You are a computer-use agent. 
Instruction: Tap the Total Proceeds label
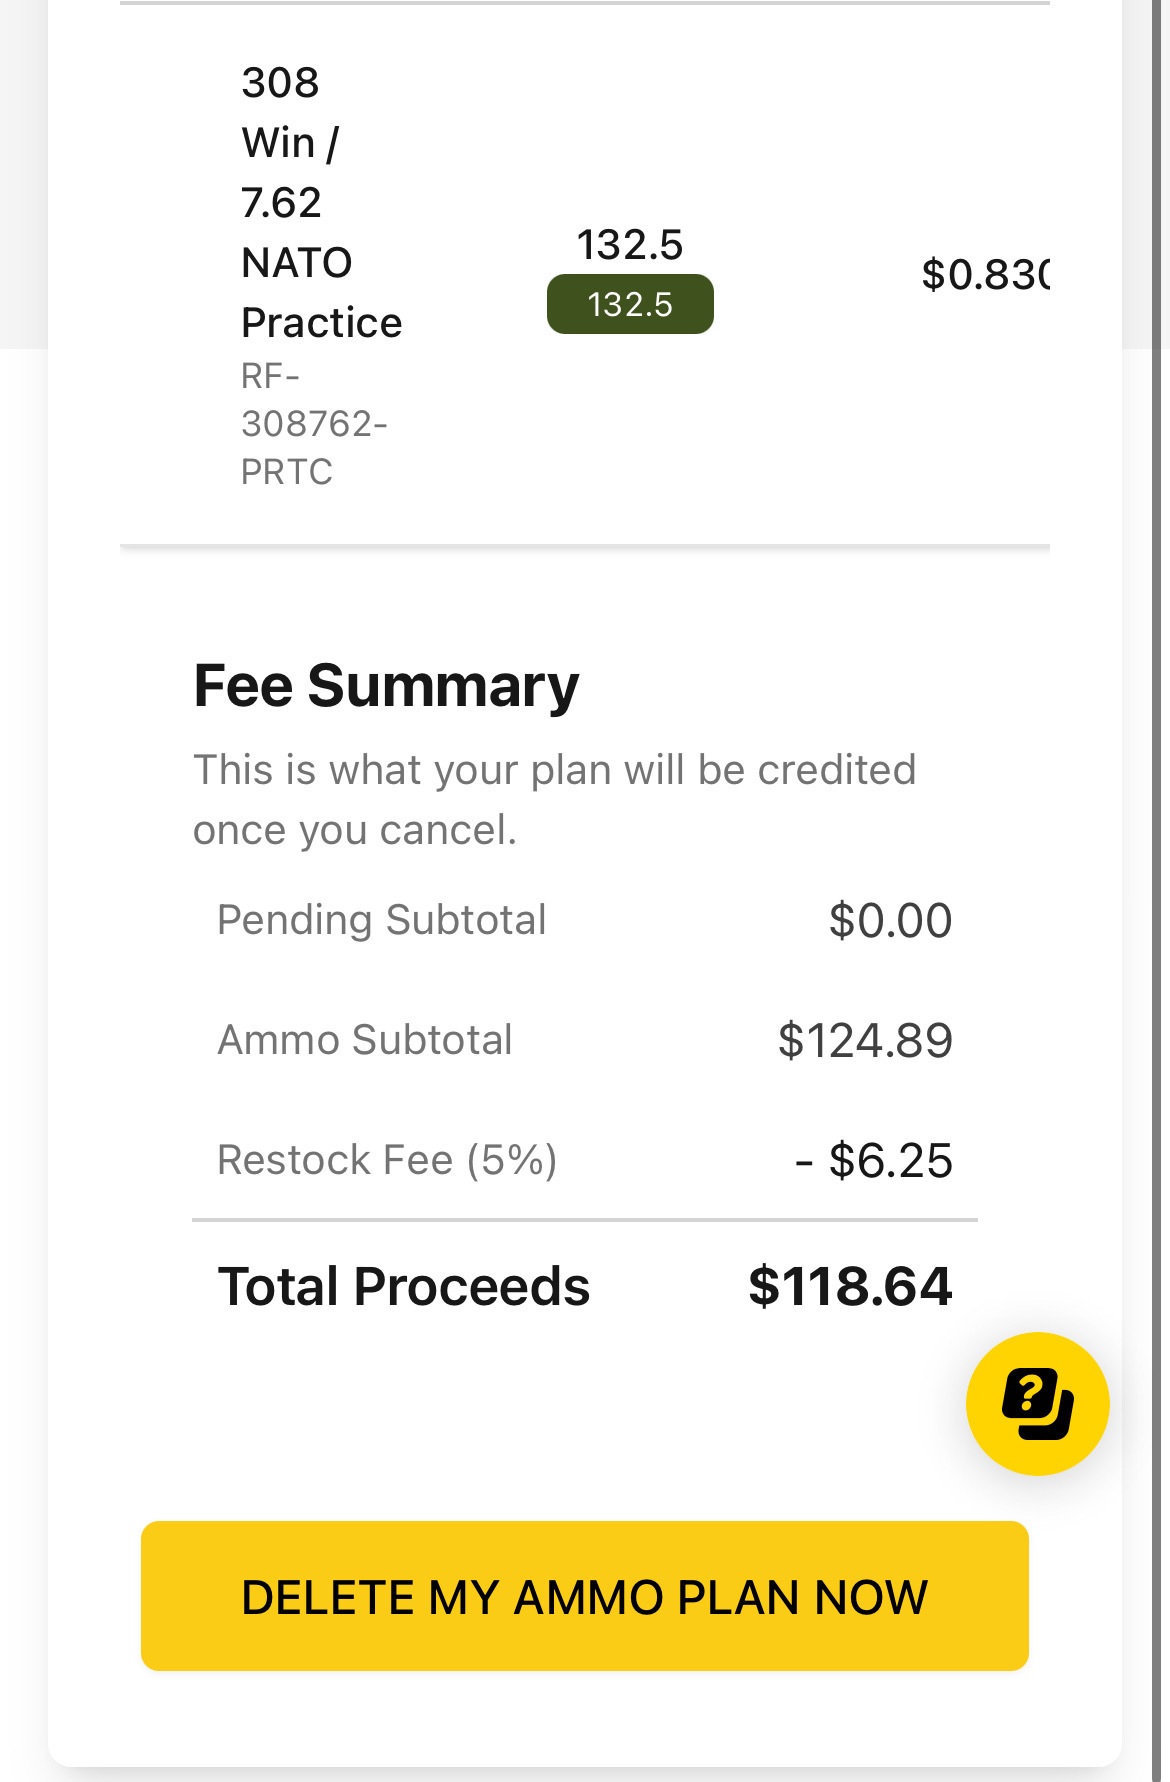click(404, 1286)
